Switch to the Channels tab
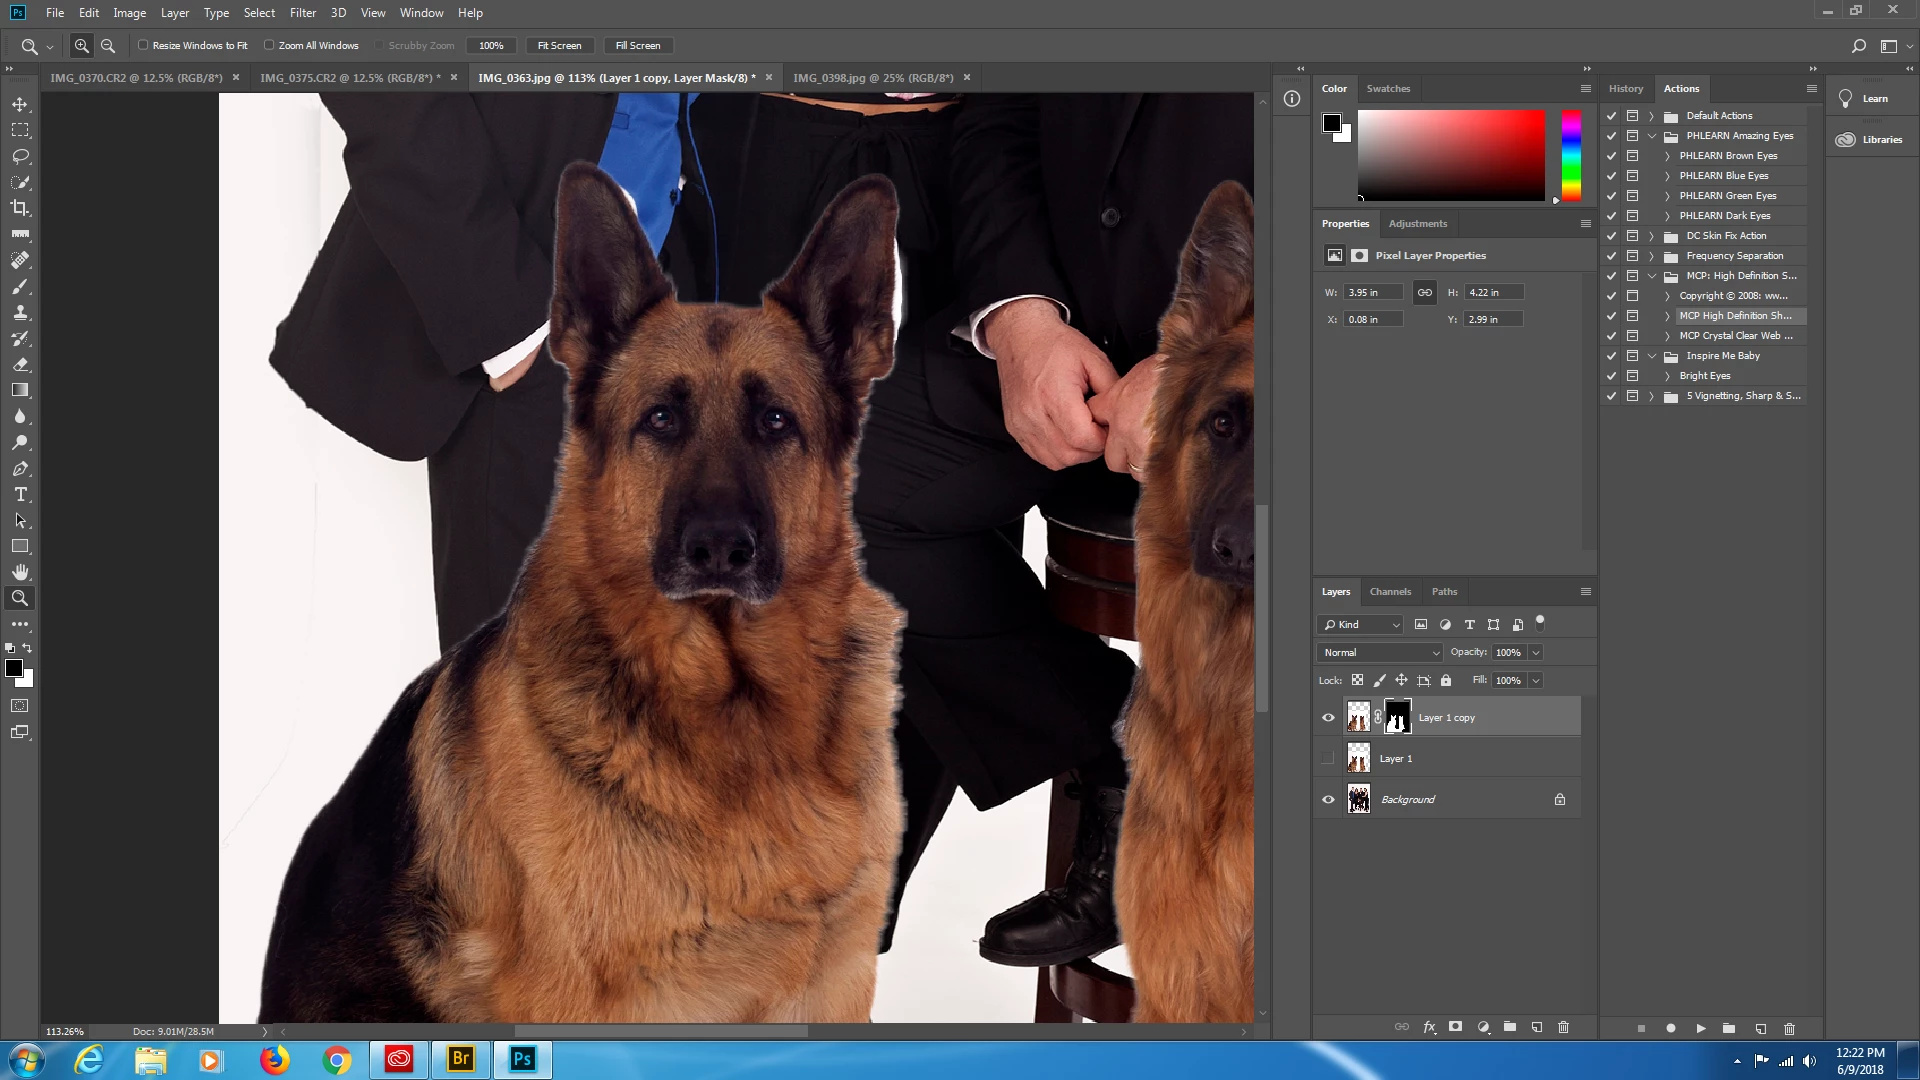Screen dimensions: 1920x1080 1390,591
